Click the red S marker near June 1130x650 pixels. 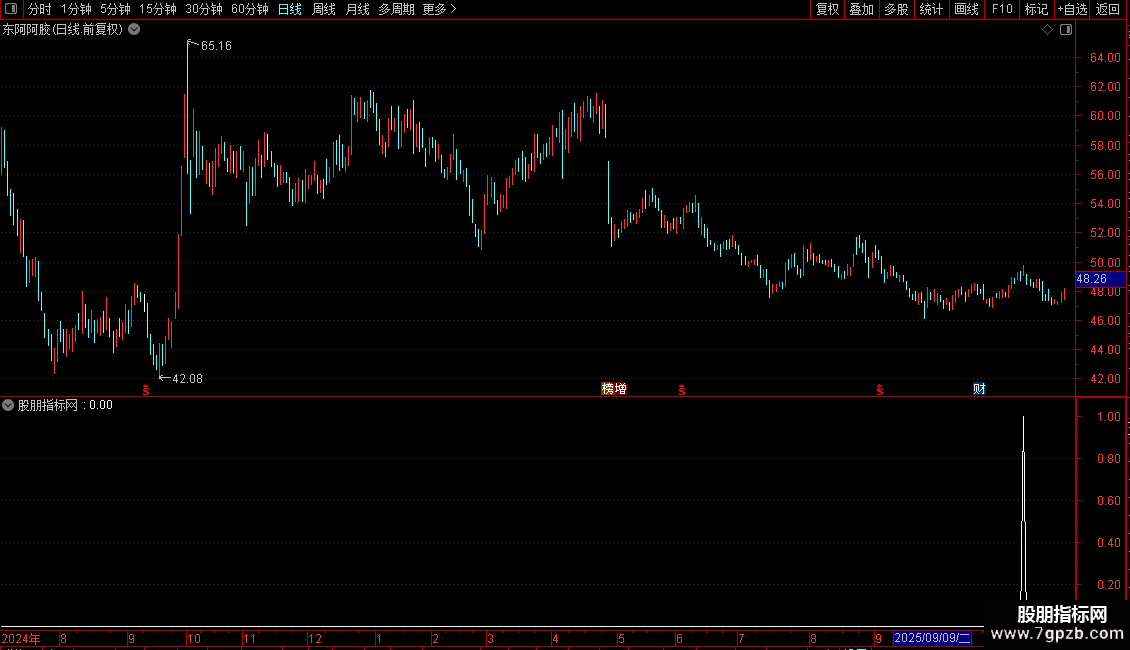coord(681,390)
